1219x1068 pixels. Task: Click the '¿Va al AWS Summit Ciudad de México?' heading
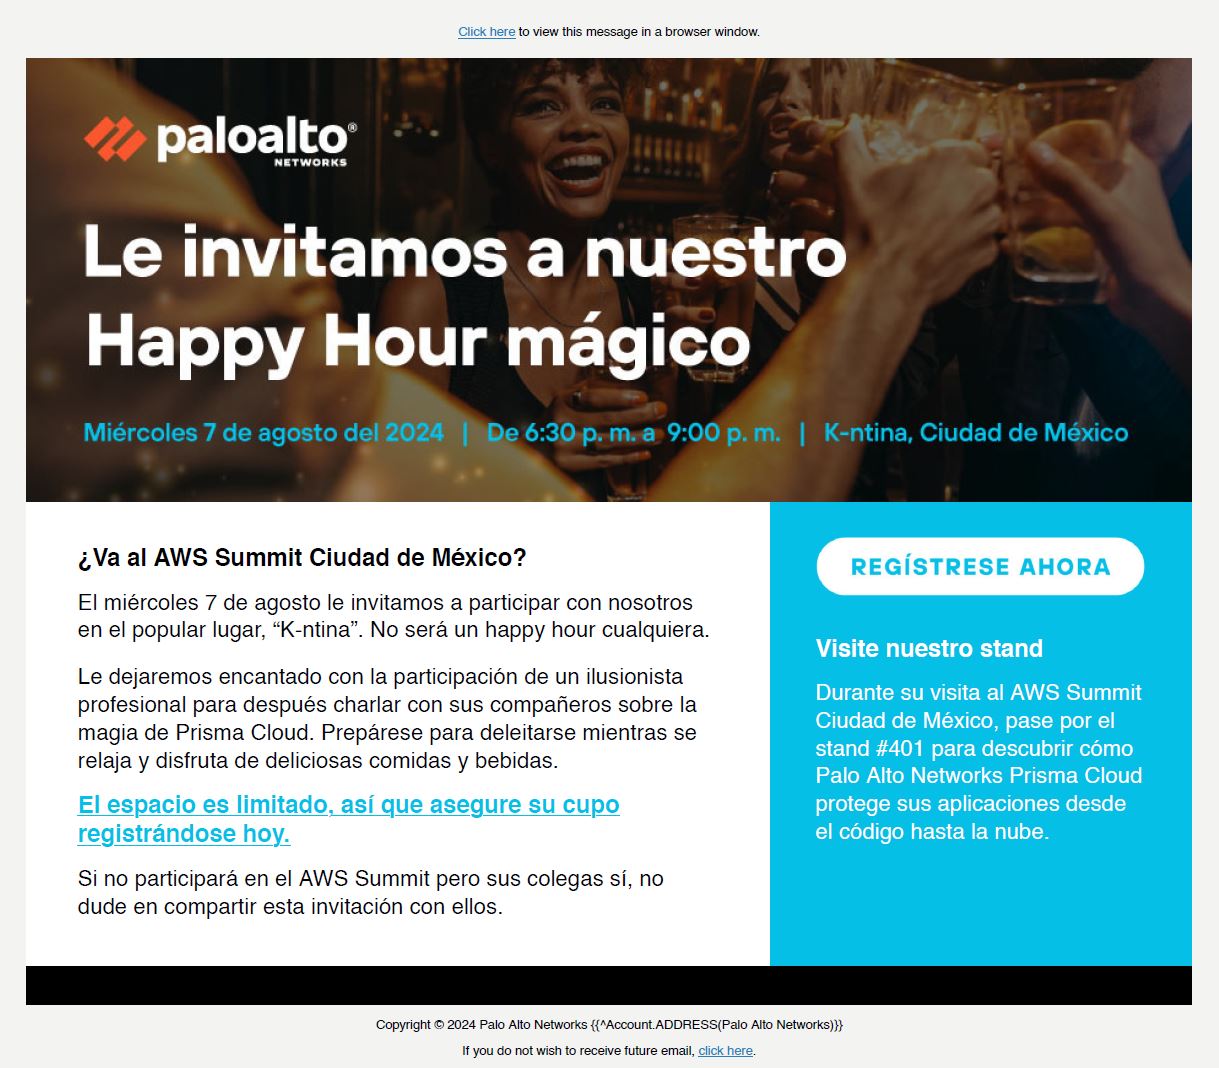coord(302,558)
